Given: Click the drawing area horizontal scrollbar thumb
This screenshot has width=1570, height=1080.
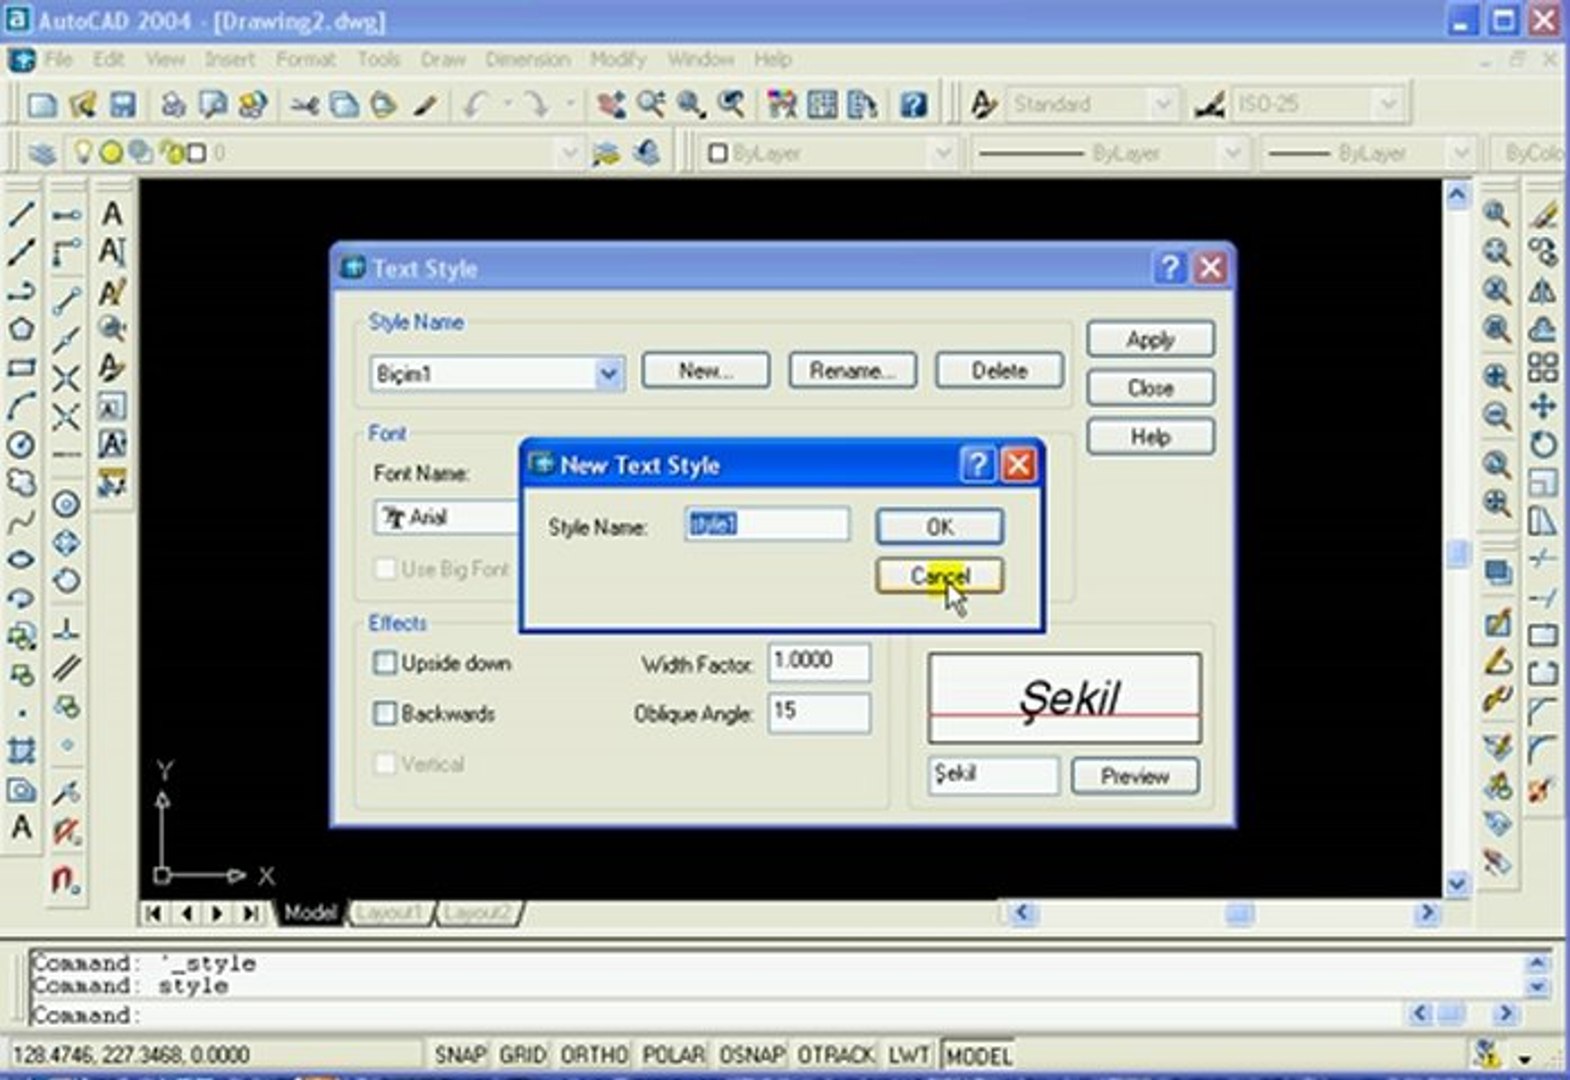Looking at the screenshot, I should click(x=1240, y=913).
